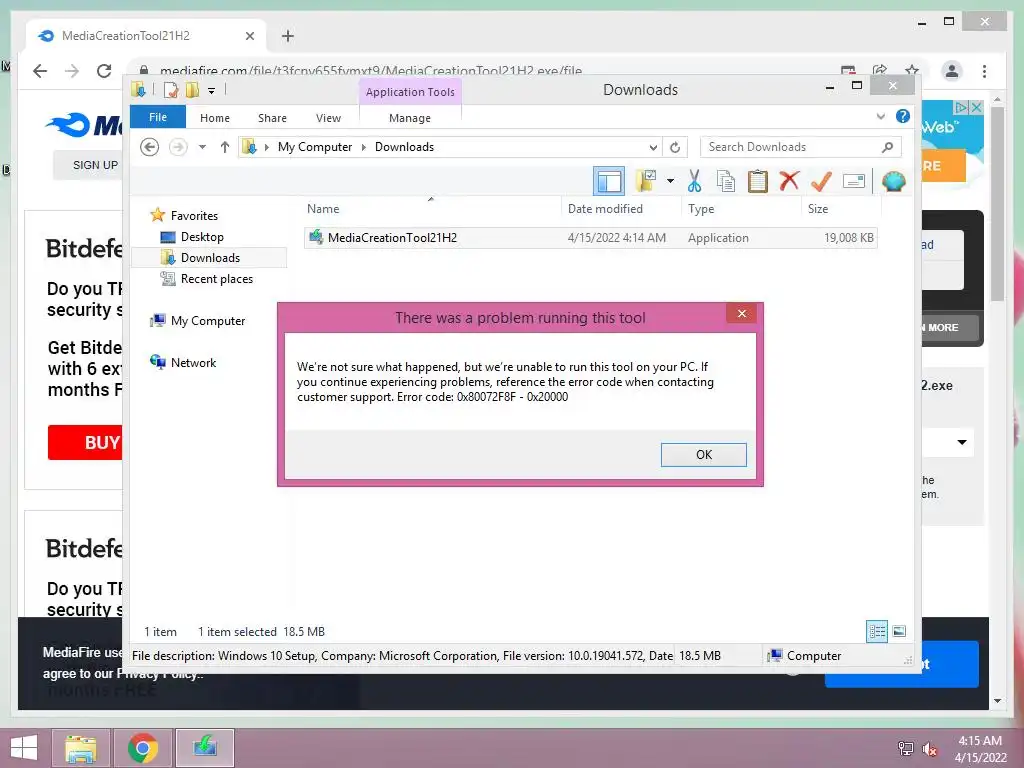Click the Rename toolbar icon

tap(854, 181)
